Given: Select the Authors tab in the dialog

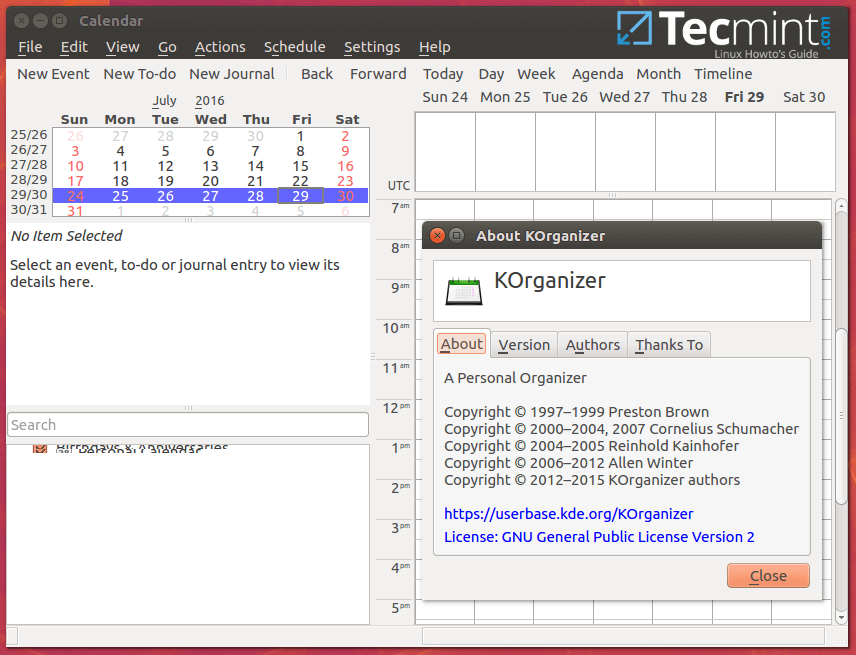Looking at the screenshot, I should tap(592, 345).
